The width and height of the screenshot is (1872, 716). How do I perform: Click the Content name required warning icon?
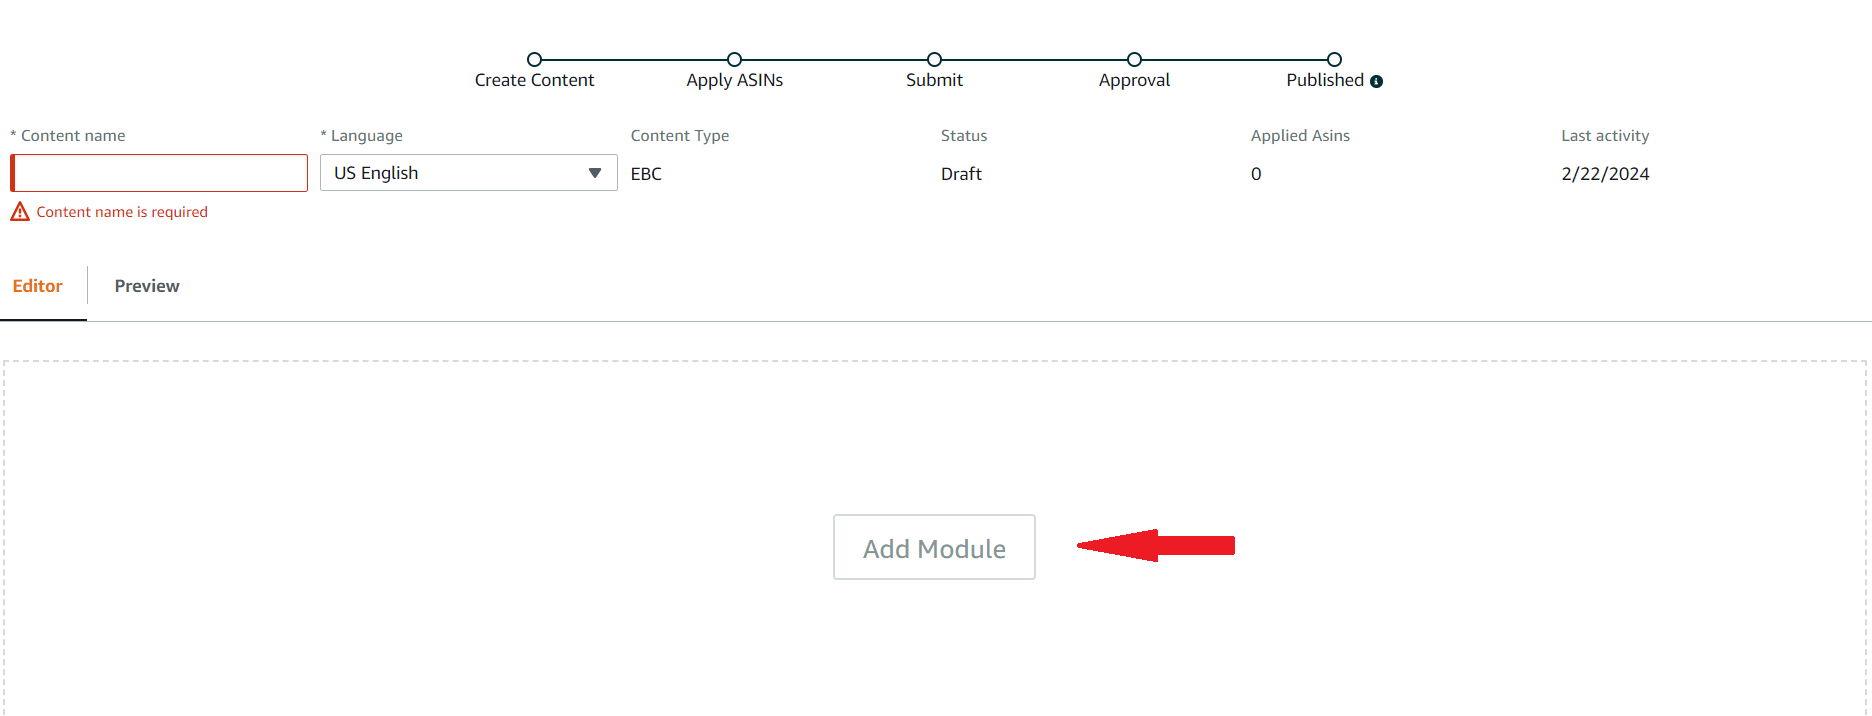tap(20, 212)
